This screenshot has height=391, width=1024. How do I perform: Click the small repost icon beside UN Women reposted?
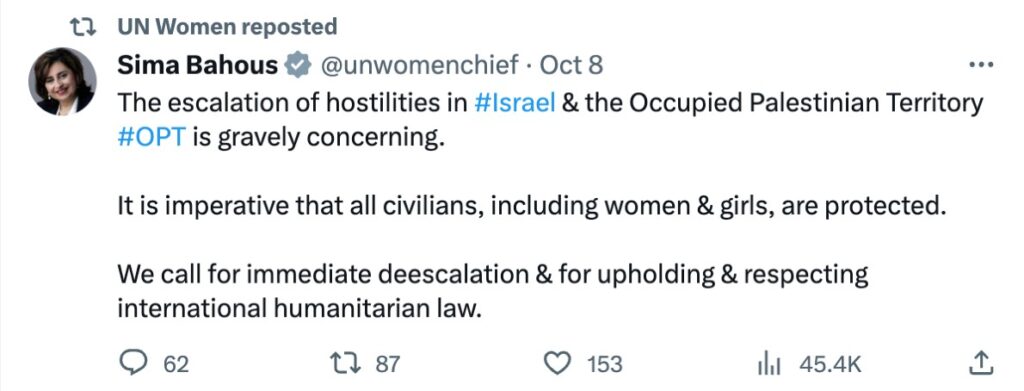pyautogui.click(x=83, y=27)
